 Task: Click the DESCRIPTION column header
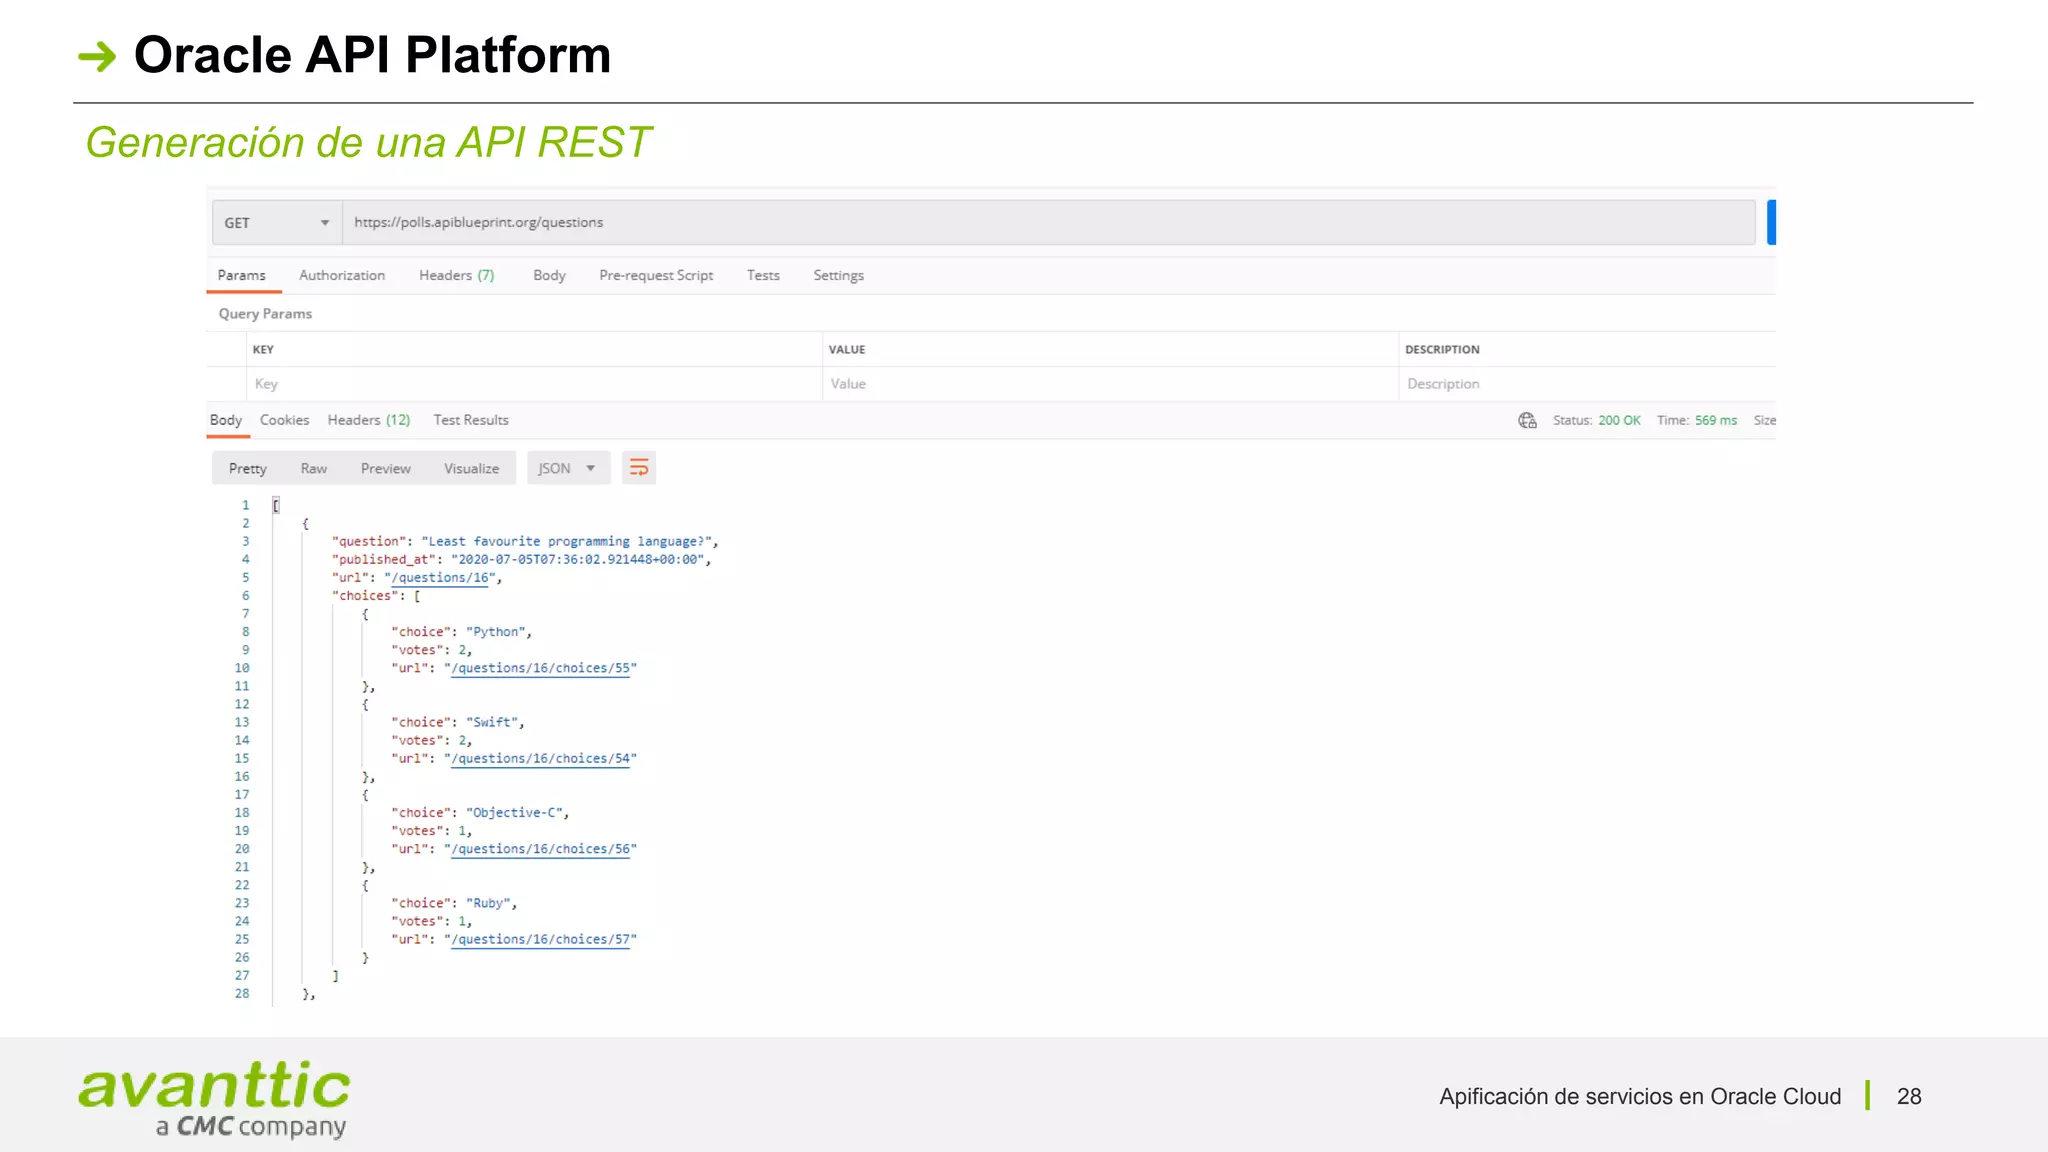point(1442,349)
